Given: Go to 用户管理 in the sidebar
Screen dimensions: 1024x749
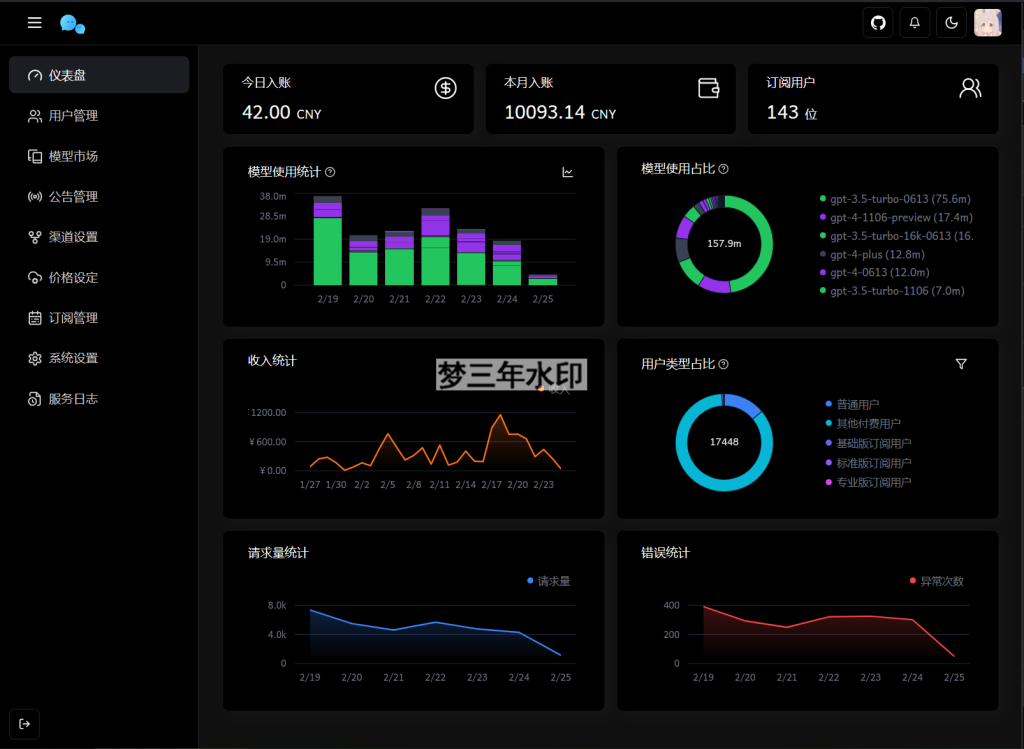Looking at the screenshot, I should point(99,116).
